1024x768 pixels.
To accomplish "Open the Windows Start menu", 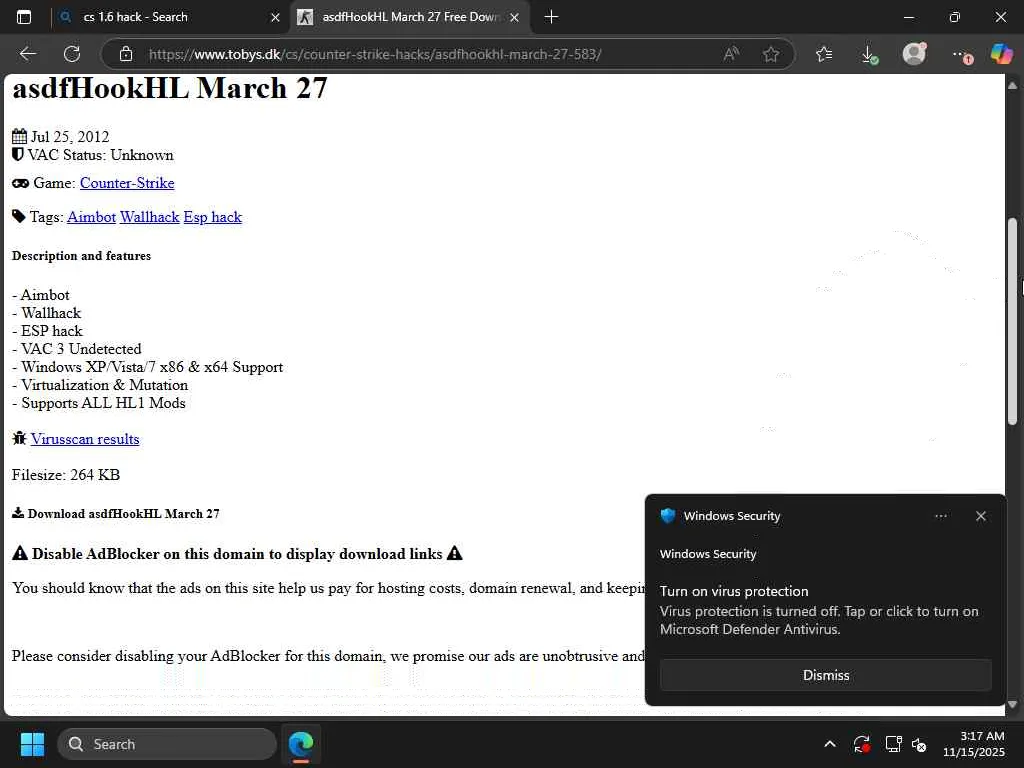I will coord(32,744).
